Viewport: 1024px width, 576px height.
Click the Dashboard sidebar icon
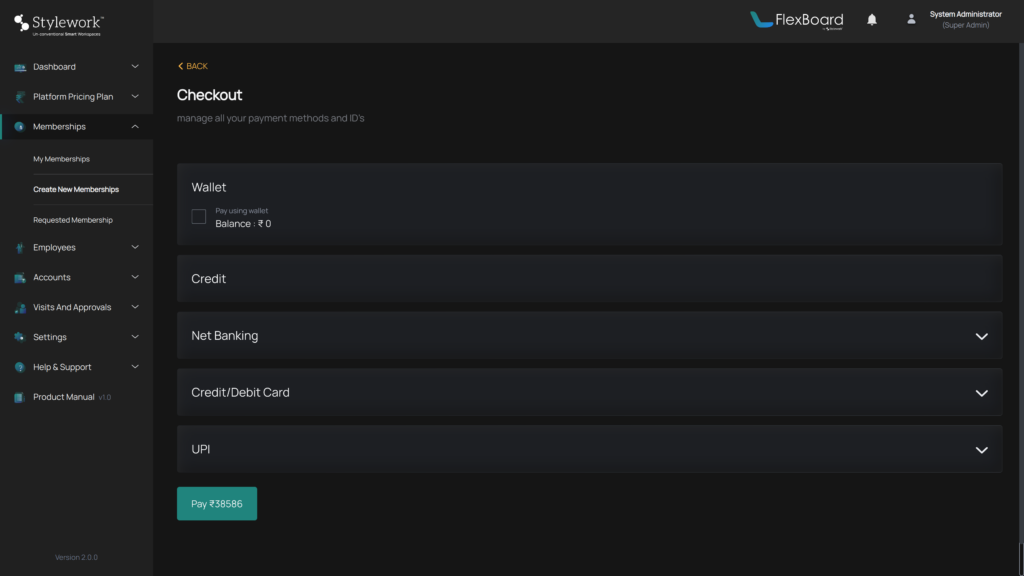pos(20,67)
